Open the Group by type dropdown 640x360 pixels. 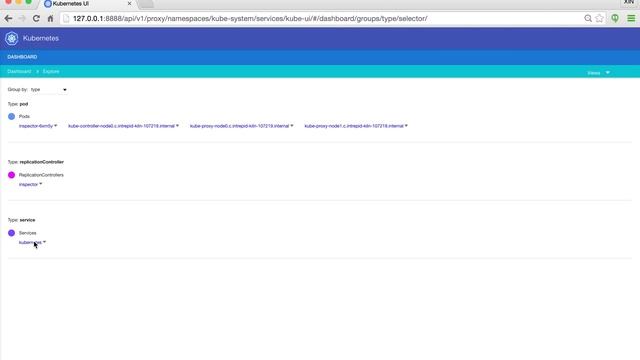click(x=49, y=89)
